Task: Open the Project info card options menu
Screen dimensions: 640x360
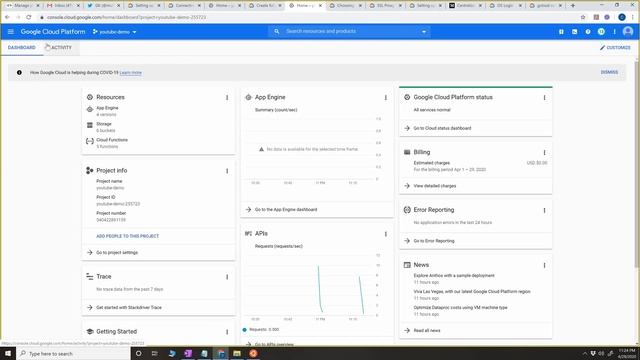Action: point(227,171)
